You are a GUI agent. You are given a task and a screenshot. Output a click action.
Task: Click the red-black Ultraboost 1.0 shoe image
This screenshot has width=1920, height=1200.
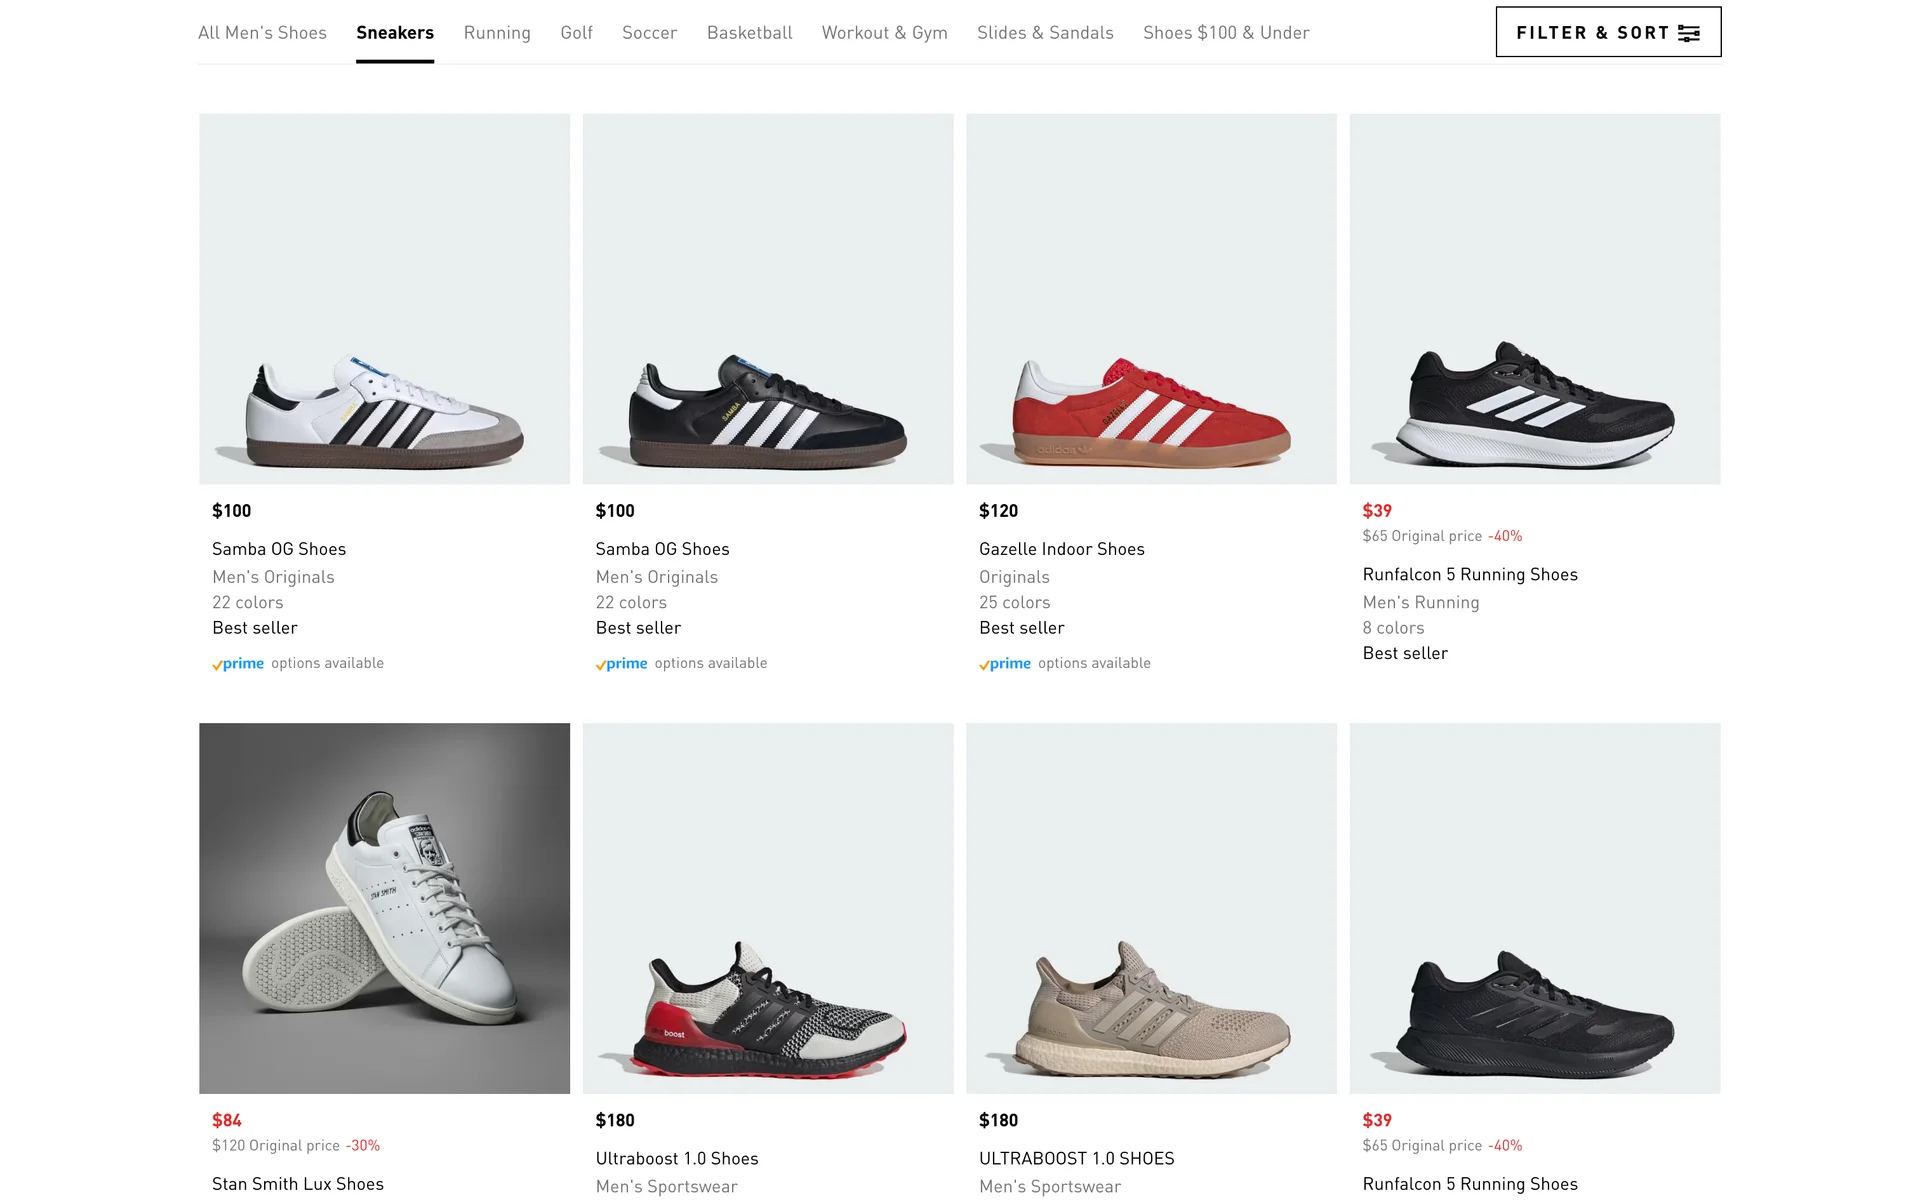(x=767, y=908)
